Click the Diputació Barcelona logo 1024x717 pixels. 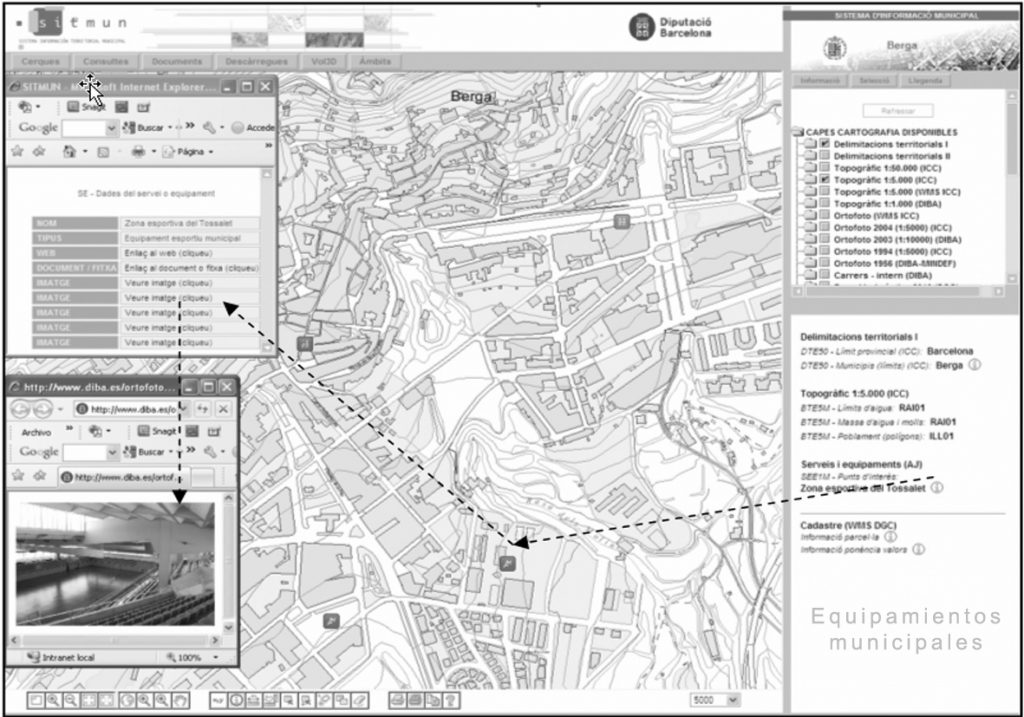click(670, 27)
